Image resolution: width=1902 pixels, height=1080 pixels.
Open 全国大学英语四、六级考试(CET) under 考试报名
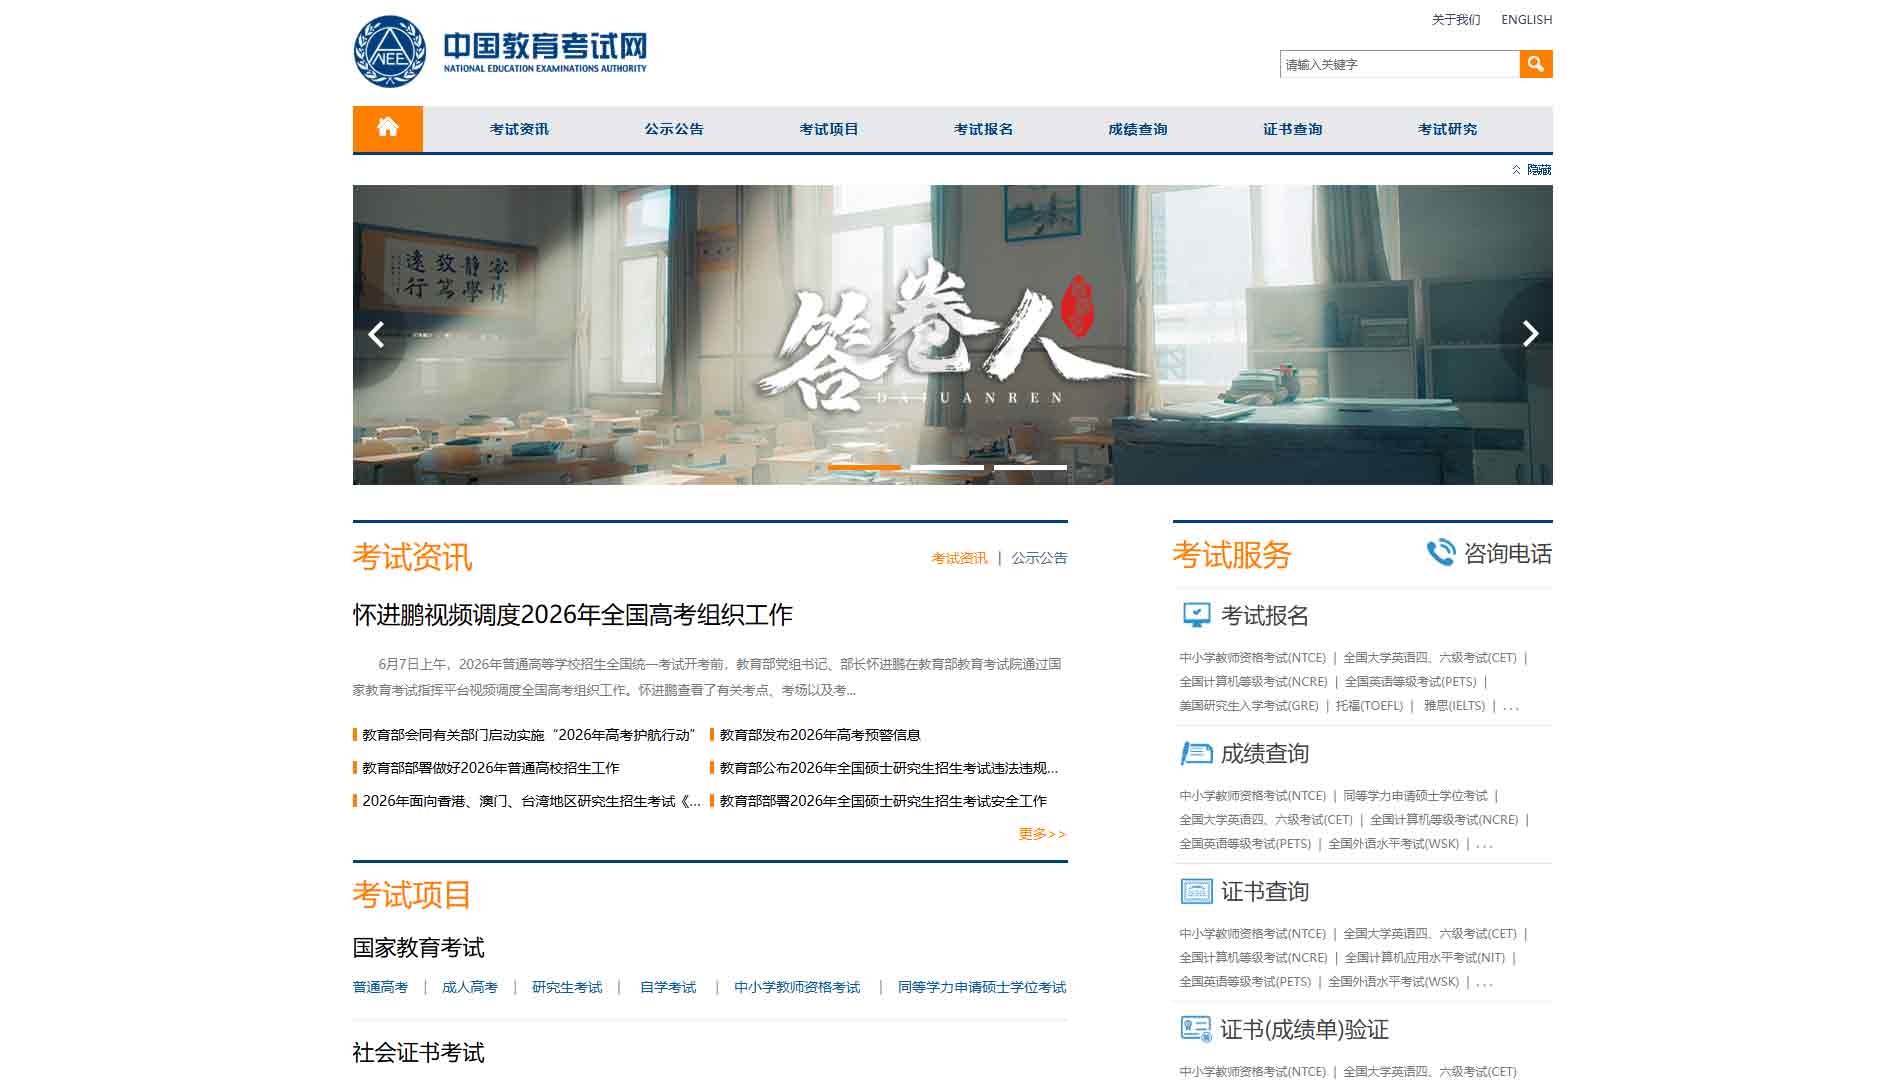[1430, 658]
